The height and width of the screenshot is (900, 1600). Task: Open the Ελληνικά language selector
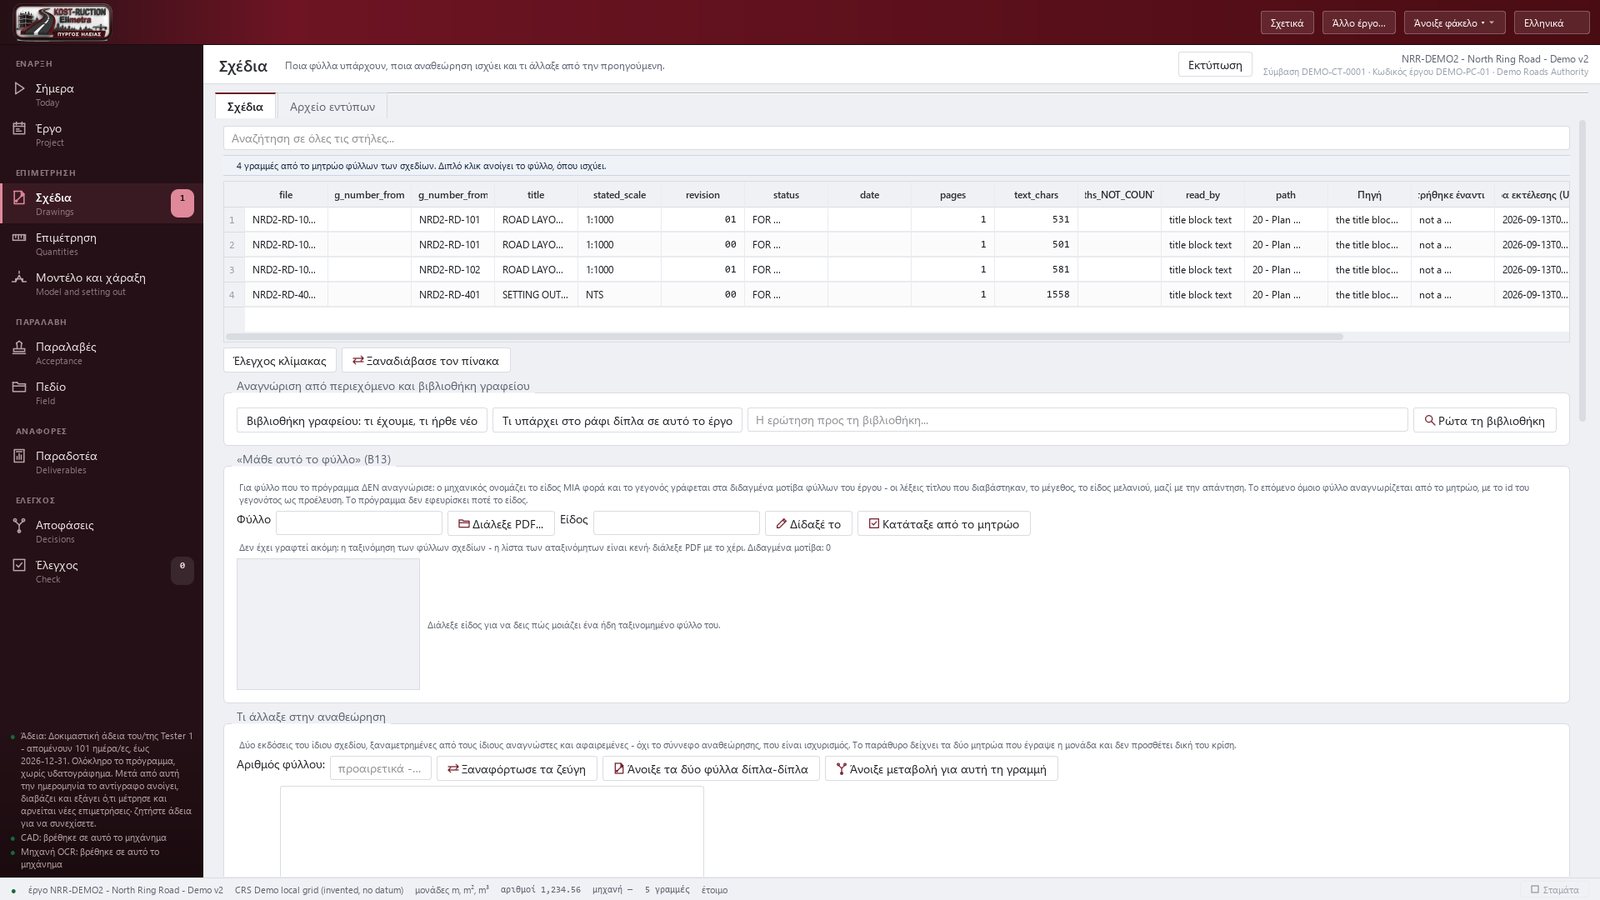[1551, 23]
